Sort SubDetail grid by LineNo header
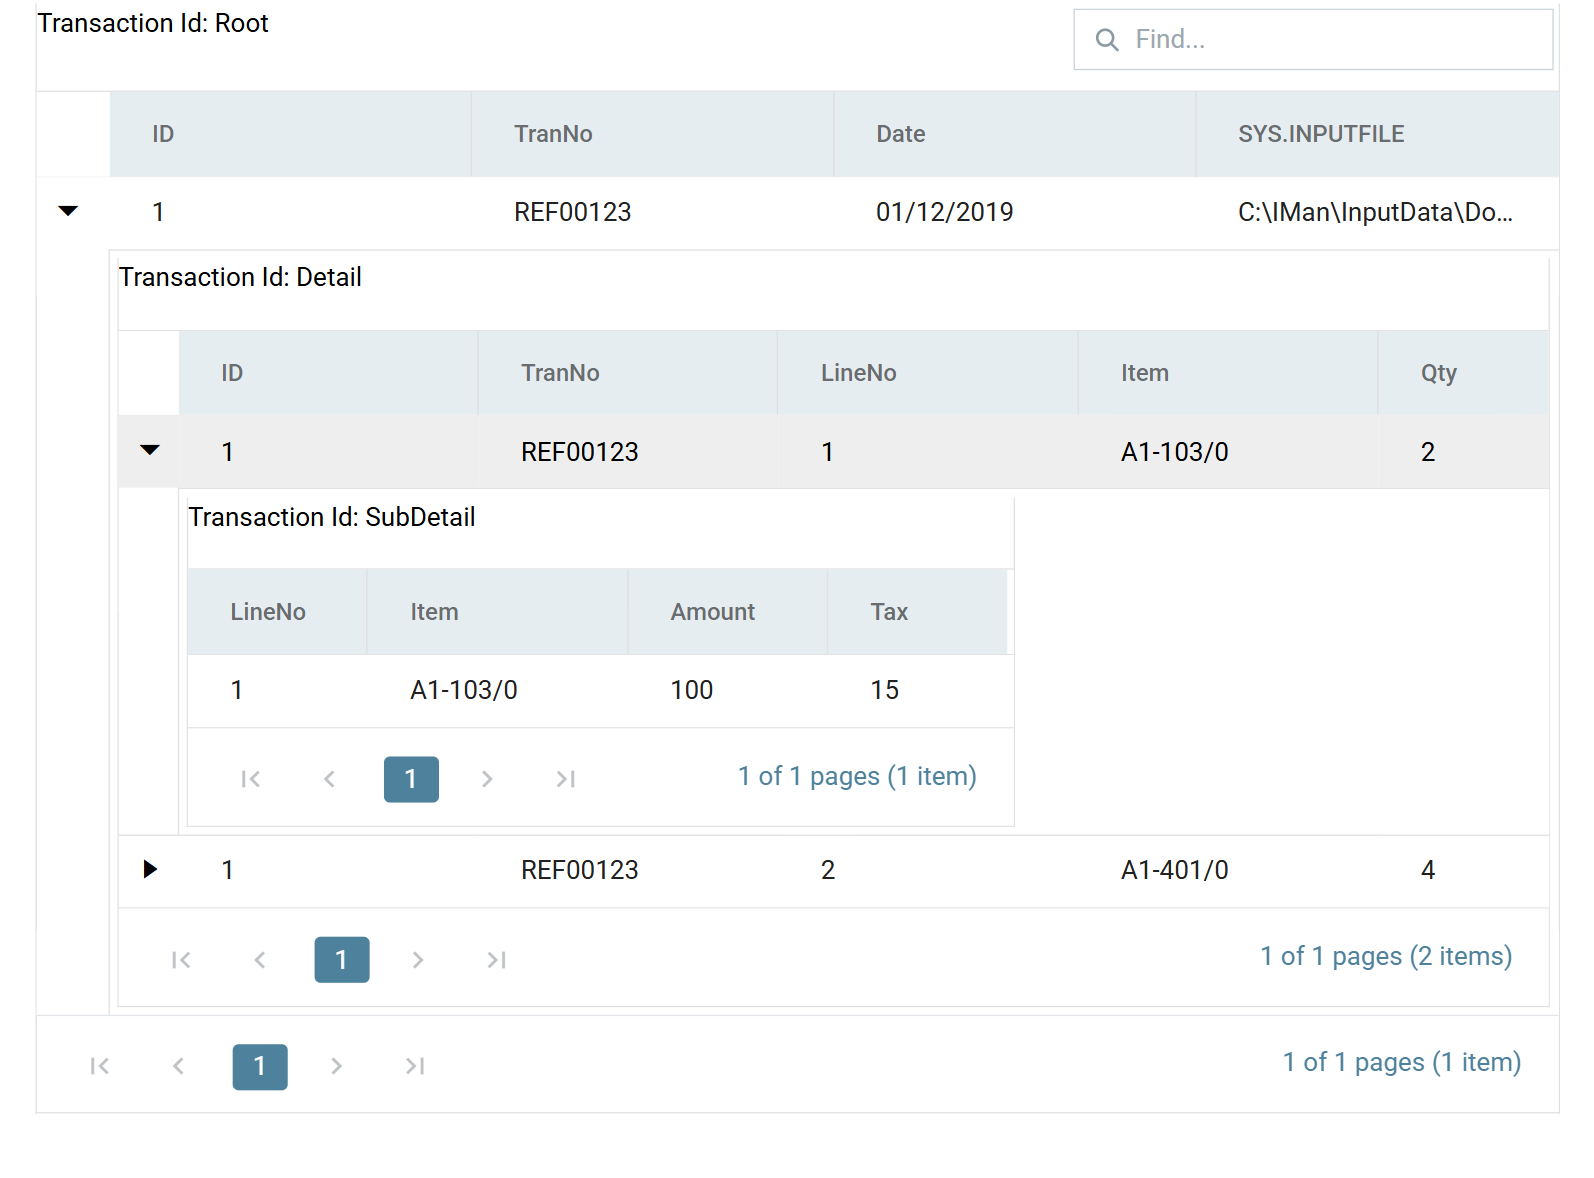Image resolution: width=1594 pixels, height=1178 pixels. click(x=277, y=612)
